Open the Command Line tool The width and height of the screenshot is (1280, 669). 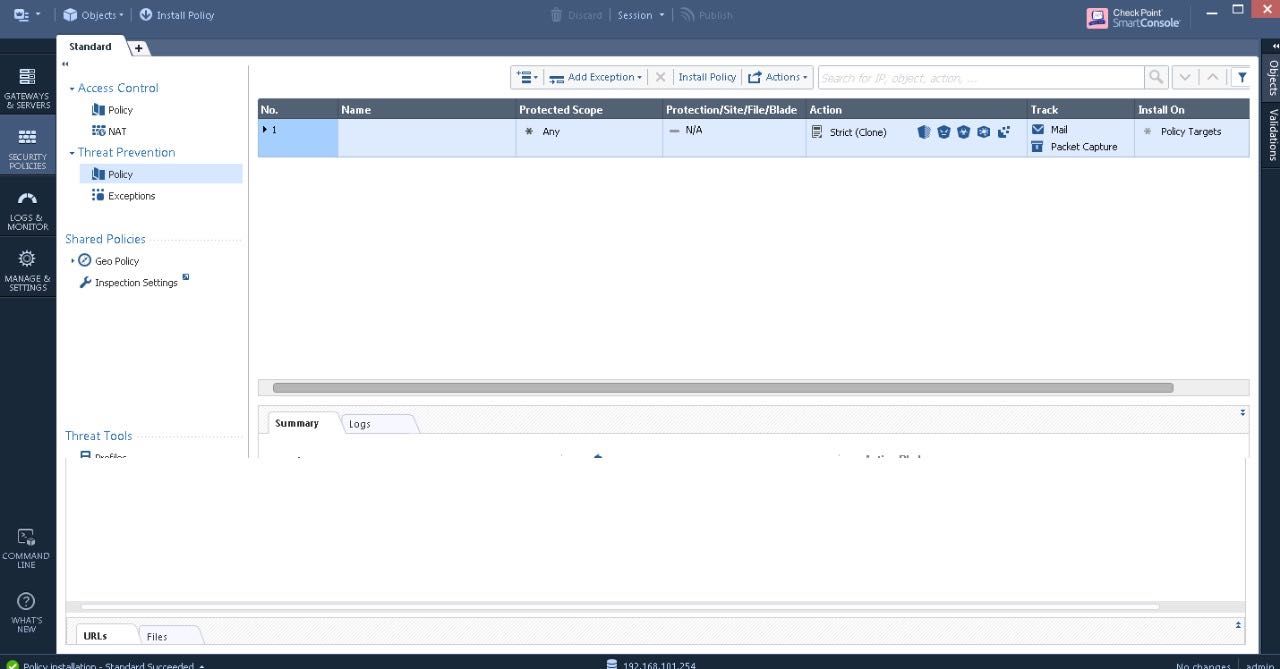click(26, 549)
